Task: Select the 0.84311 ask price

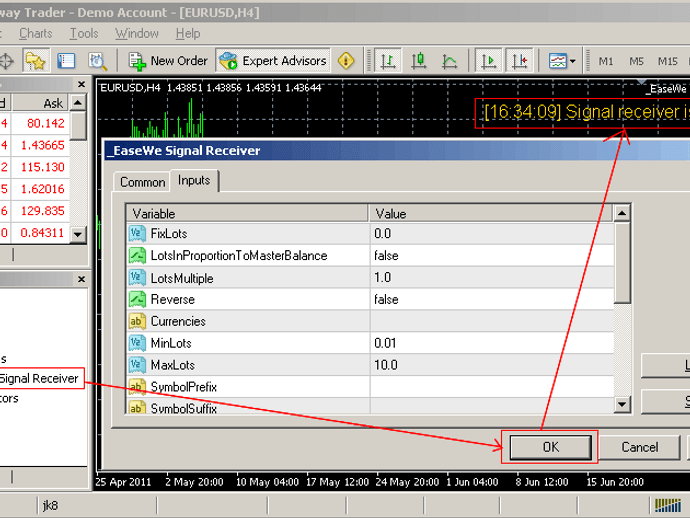Action: pos(43,233)
